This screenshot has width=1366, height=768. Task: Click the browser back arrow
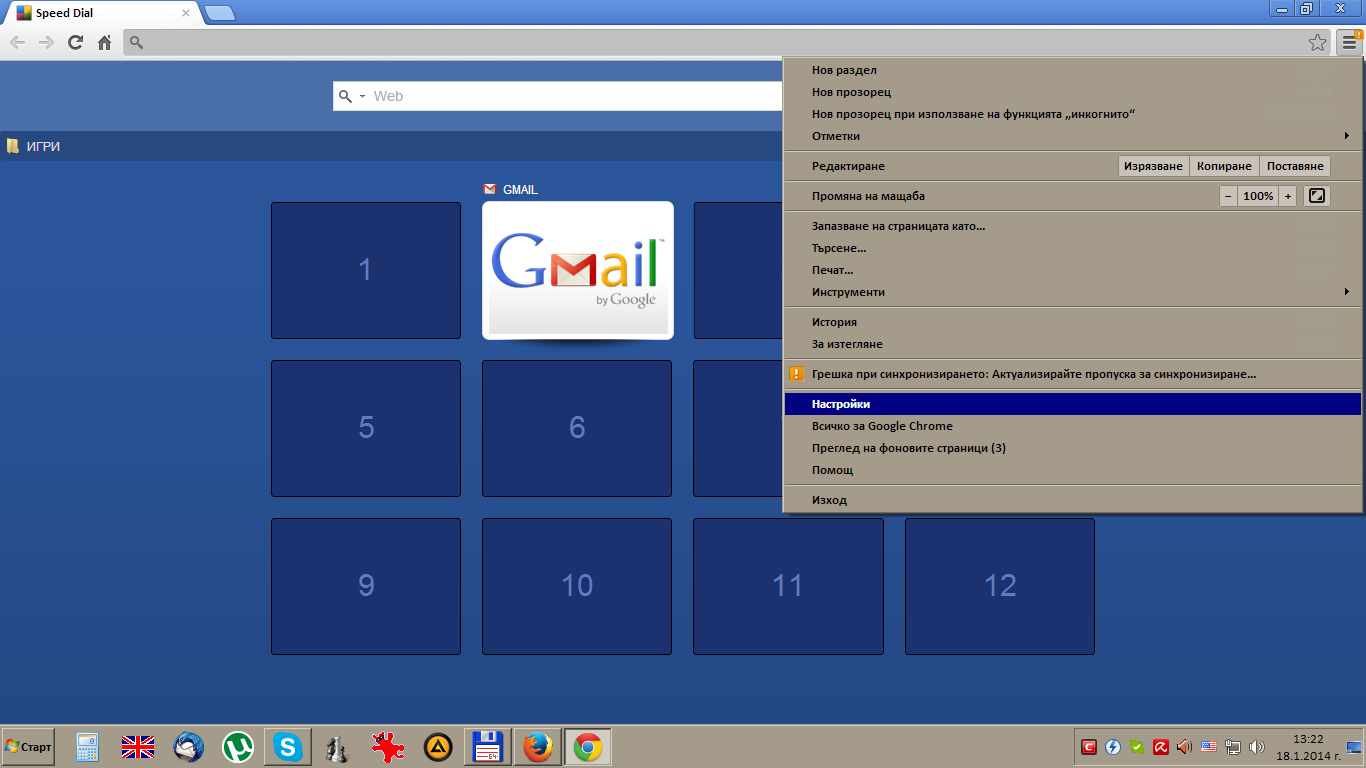(17, 42)
